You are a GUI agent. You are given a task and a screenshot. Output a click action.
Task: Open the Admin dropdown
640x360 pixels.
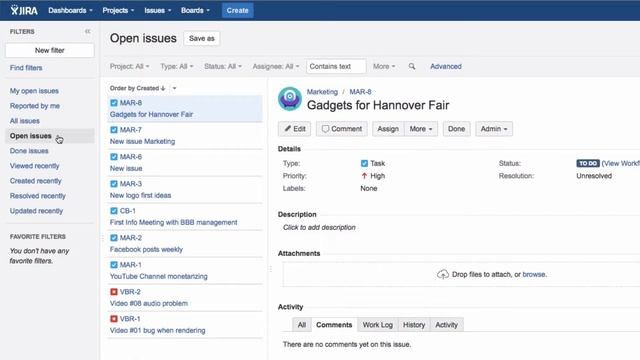[494, 129]
